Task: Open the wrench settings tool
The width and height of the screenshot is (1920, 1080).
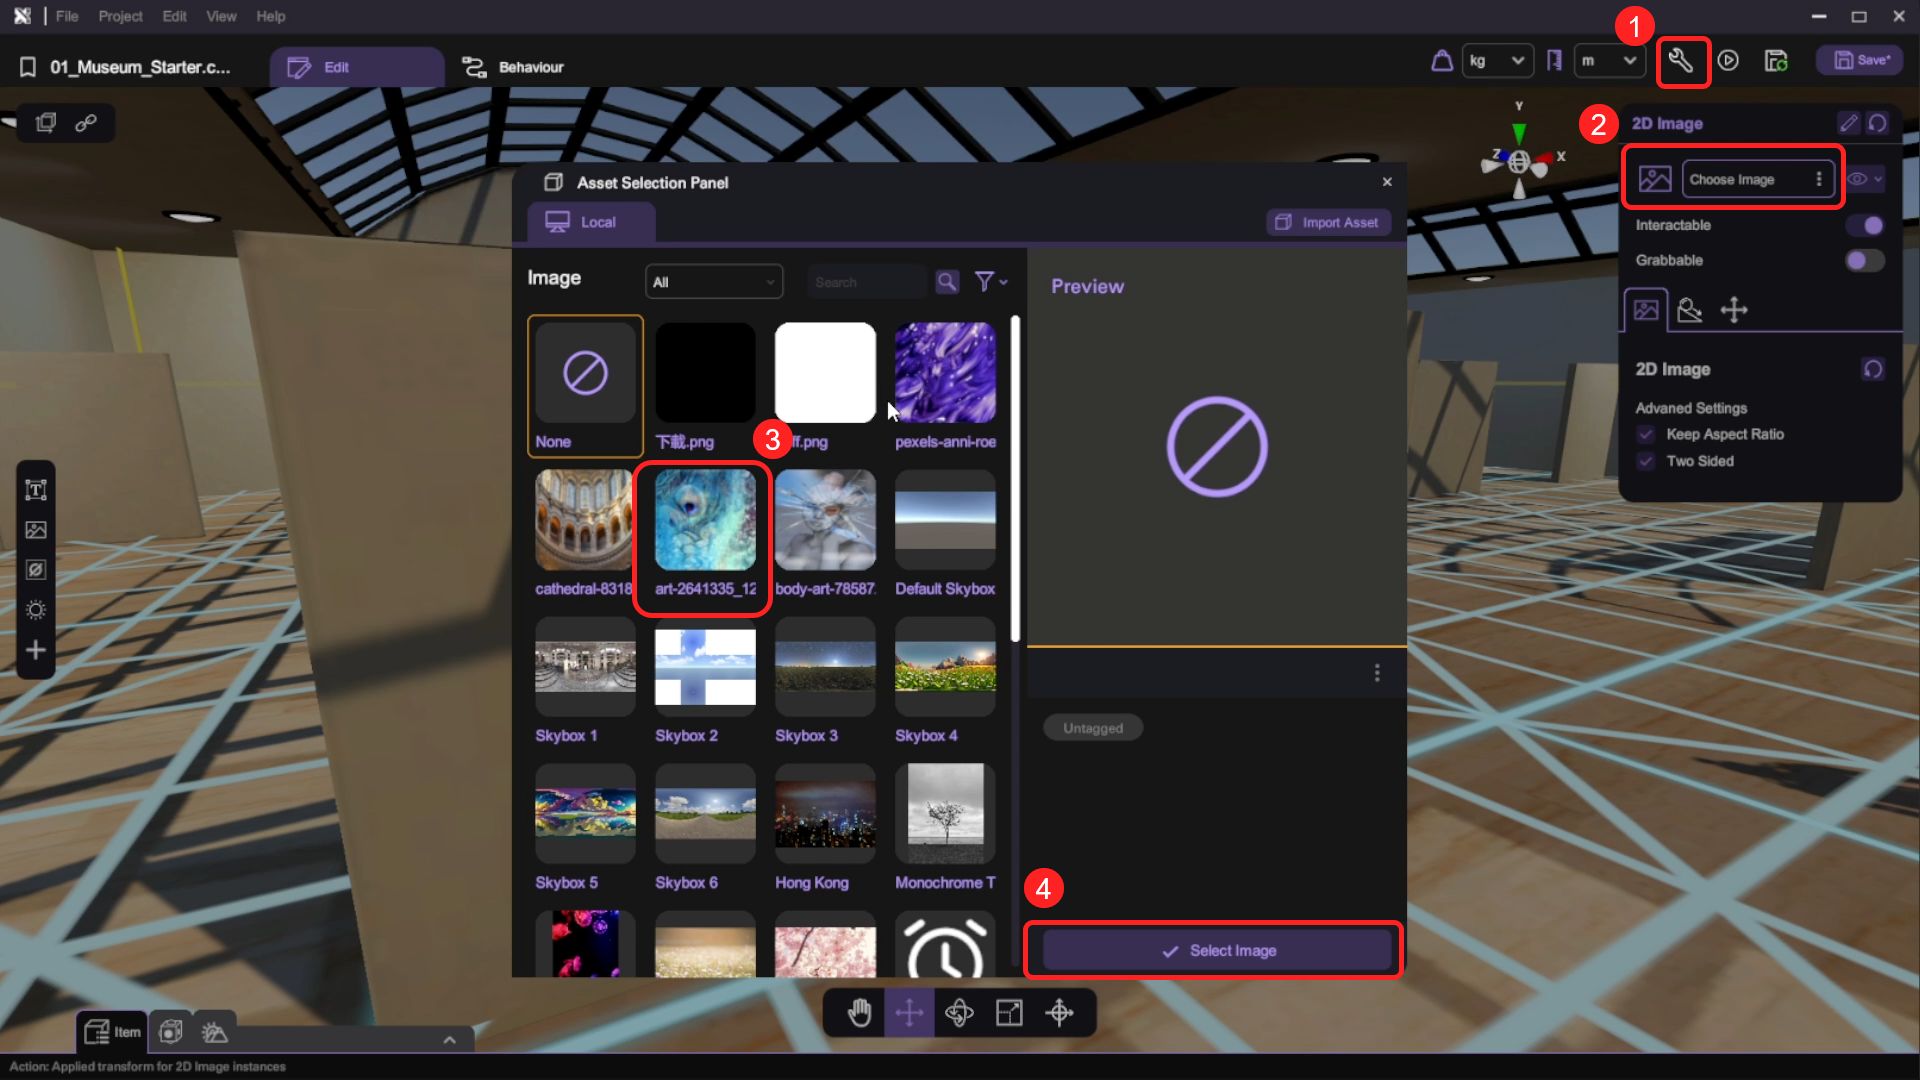Action: (x=1681, y=61)
